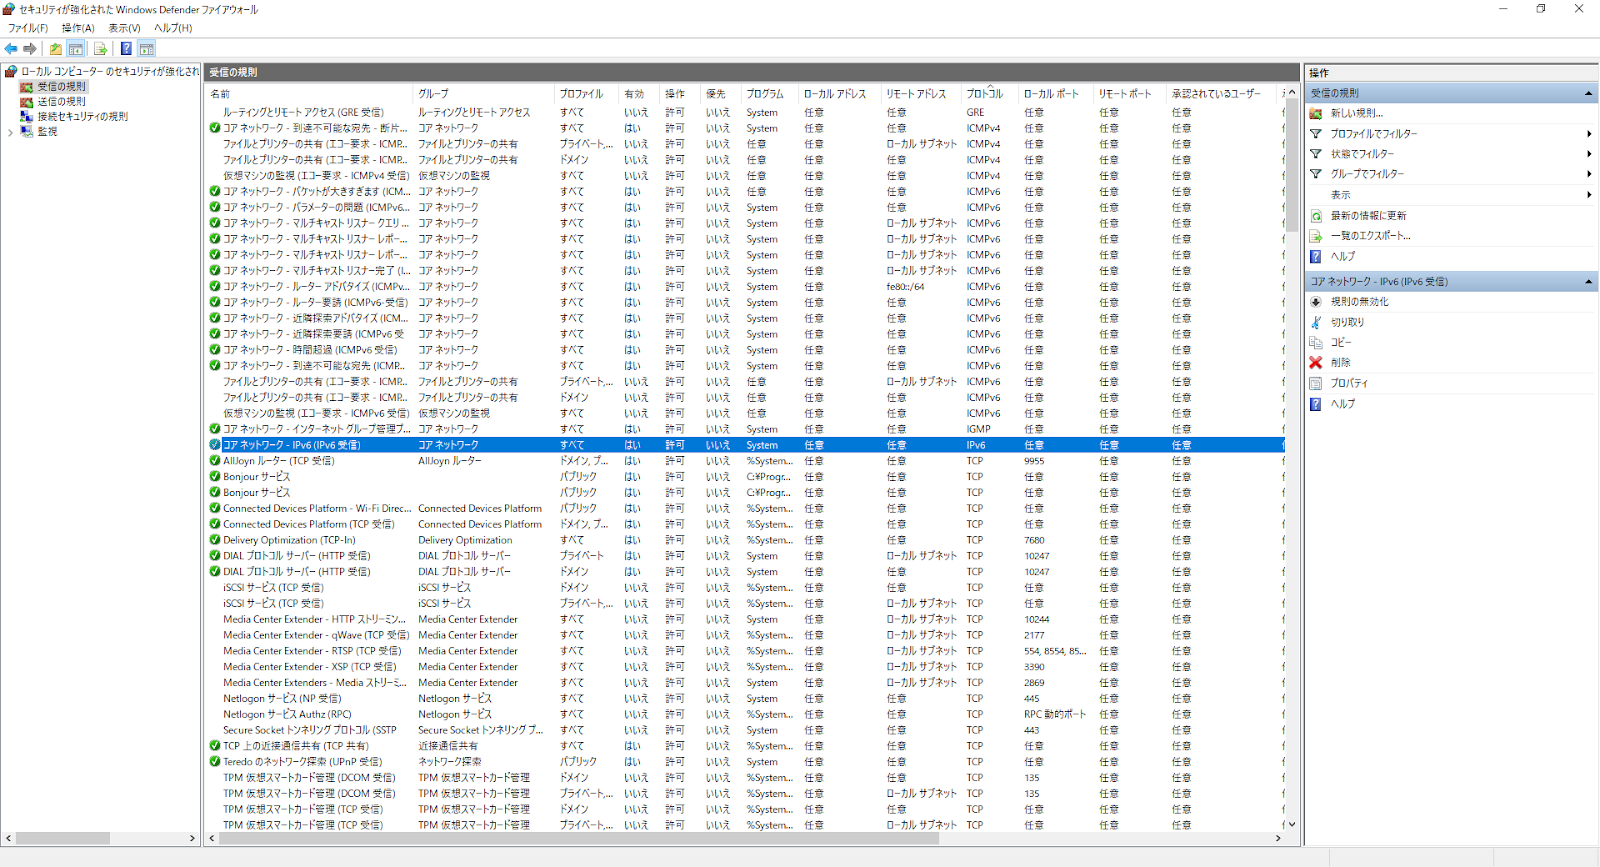Image resolution: width=1600 pixels, height=867 pixels.
Task: Sort by the プロファイル column header
Action: [x=587, y=94]
